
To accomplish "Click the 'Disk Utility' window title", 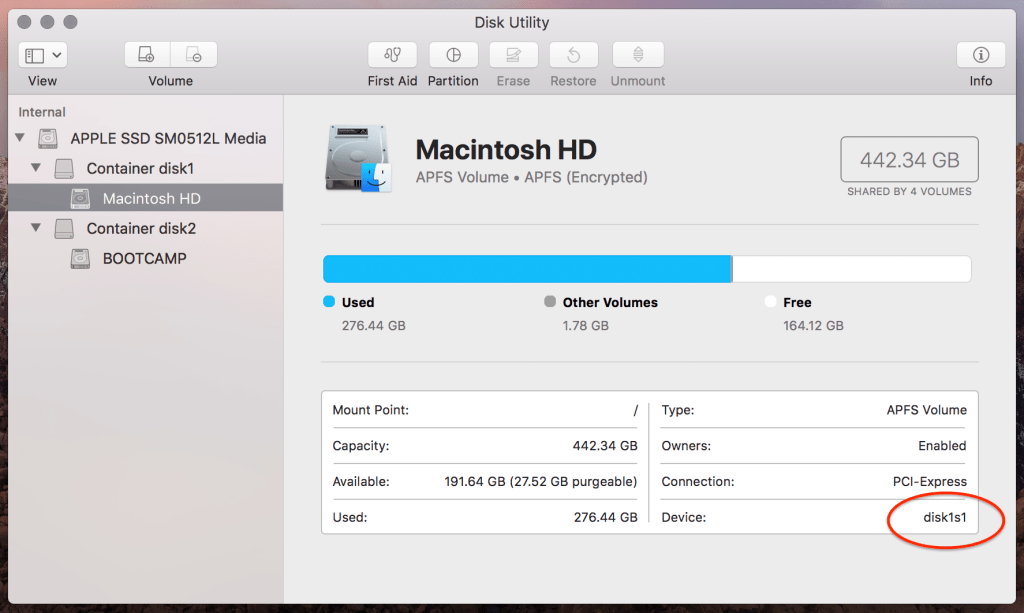I will (x=511, y=22).
